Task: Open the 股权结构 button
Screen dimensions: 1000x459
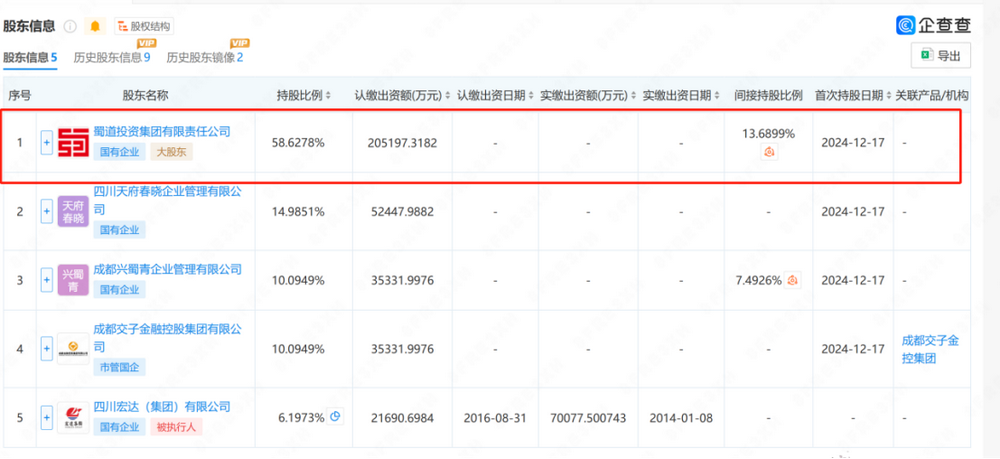Action: coord(143,26)
